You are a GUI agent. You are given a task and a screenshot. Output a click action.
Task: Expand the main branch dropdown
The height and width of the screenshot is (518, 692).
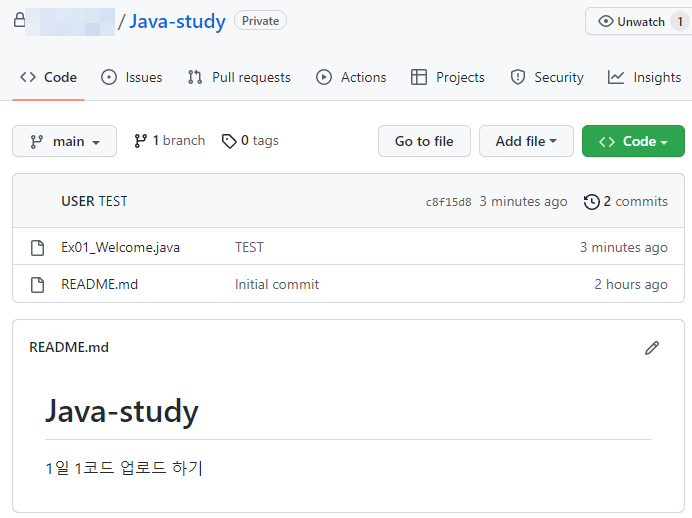(x=64, y=141)
